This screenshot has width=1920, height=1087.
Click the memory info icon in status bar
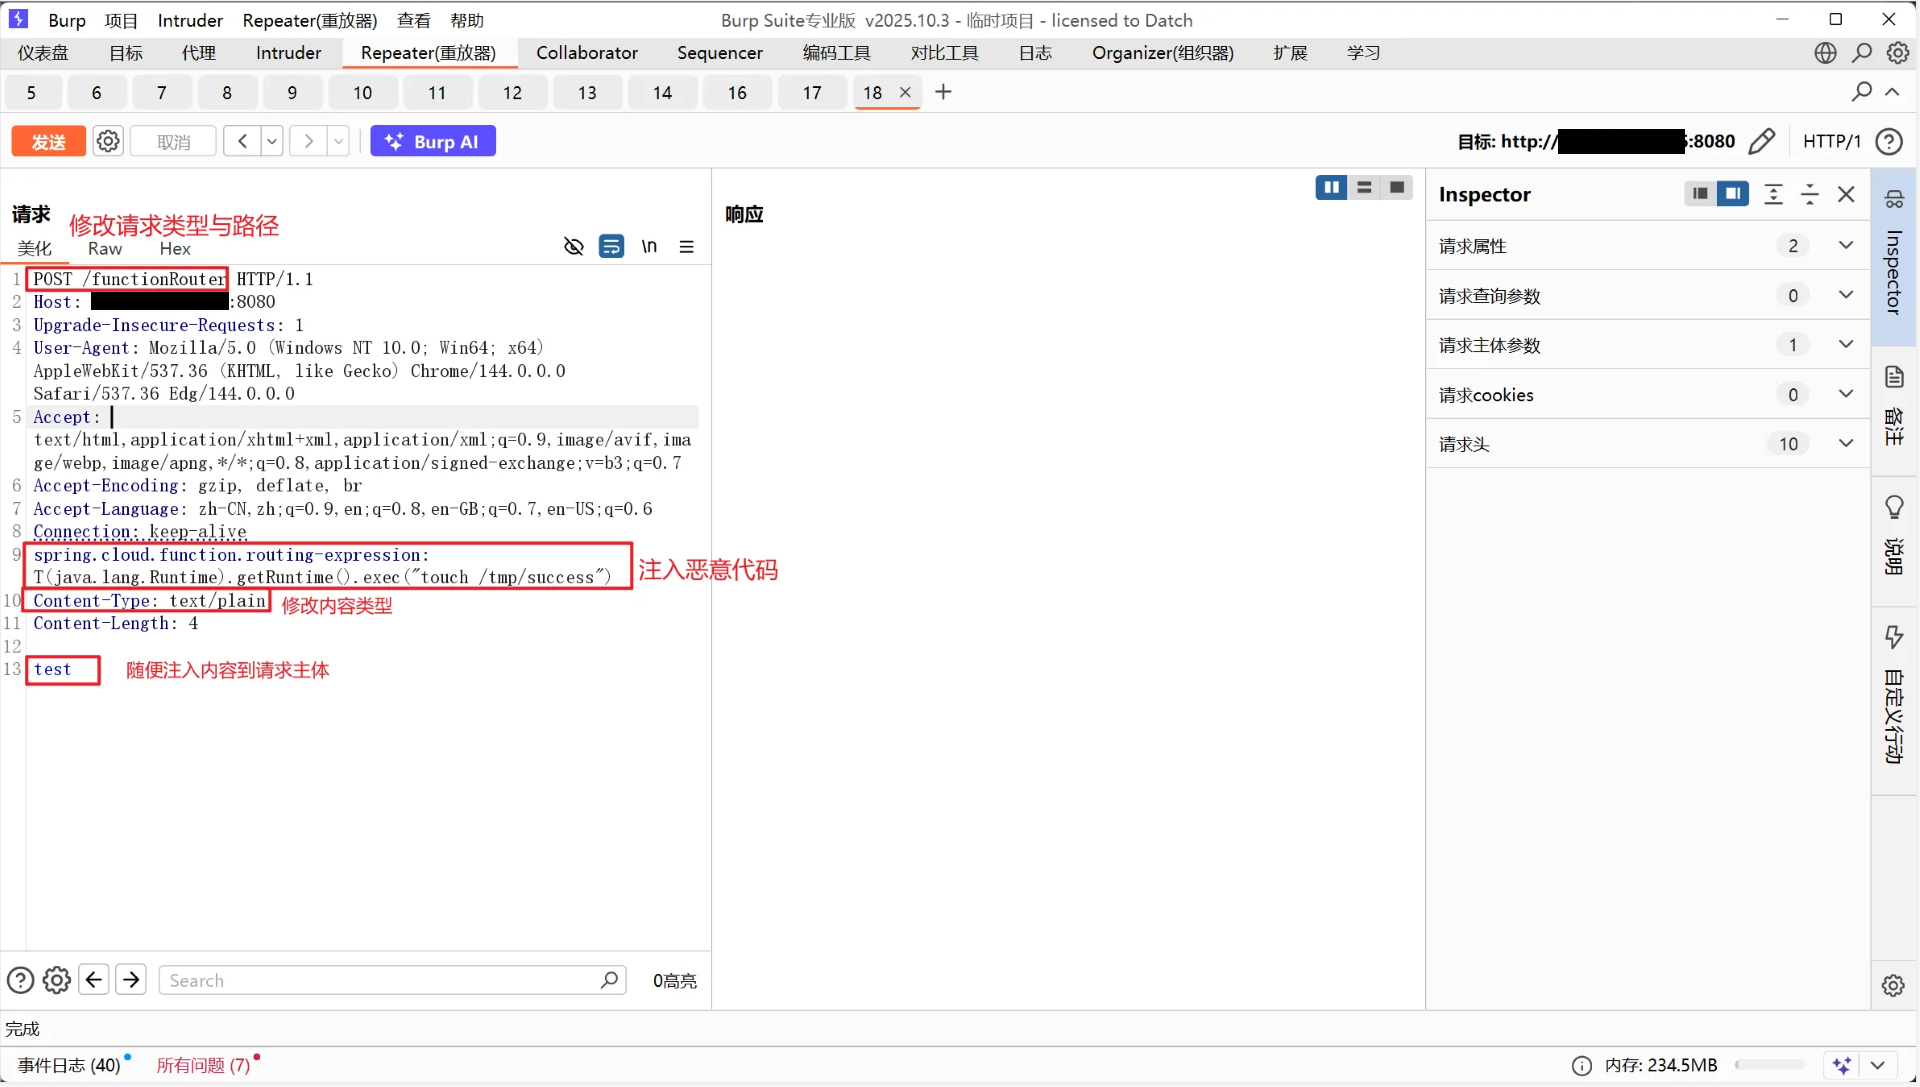[1582, 1066]
